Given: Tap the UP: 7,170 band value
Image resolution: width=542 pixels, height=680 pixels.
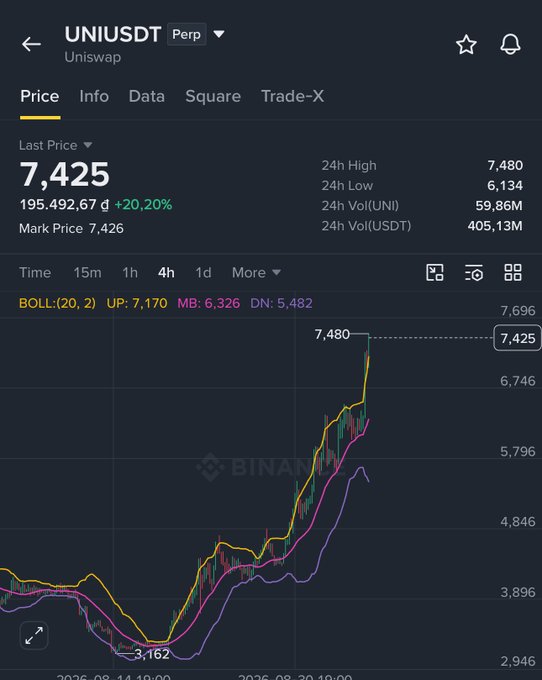Looking at the screenshot, I should coord(137,303).
